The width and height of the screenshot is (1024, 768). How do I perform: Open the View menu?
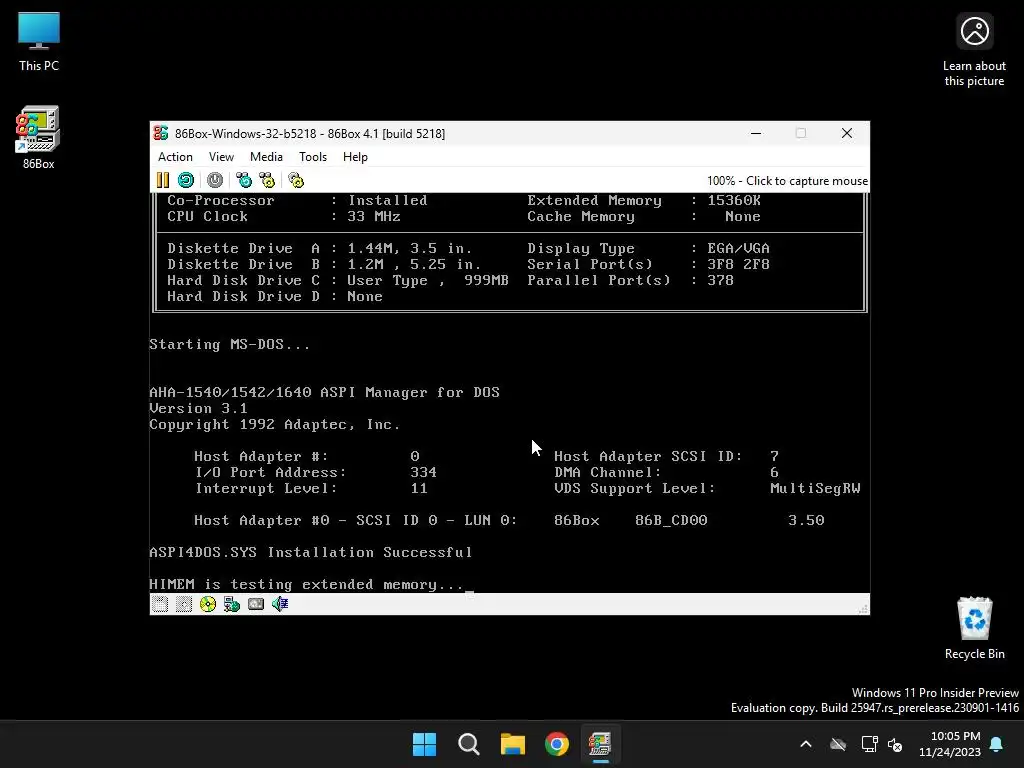point(221,157)
